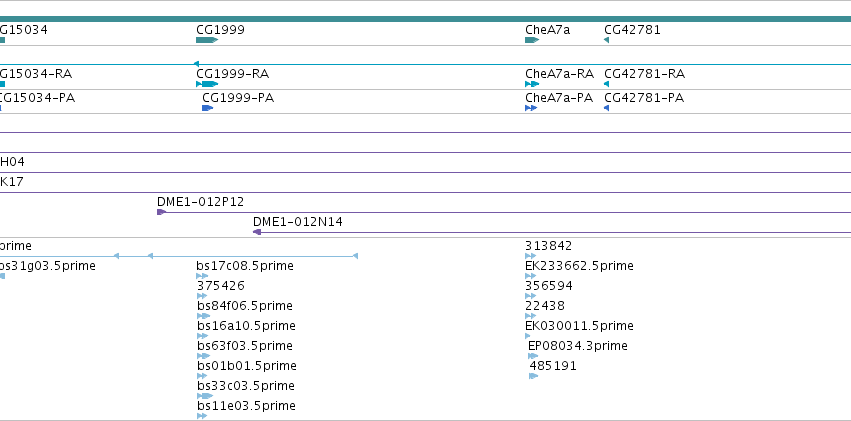Click the EK233662.5prime EST glyph
Viewport: 851px width, 421px height.
(x=530, y=276)
